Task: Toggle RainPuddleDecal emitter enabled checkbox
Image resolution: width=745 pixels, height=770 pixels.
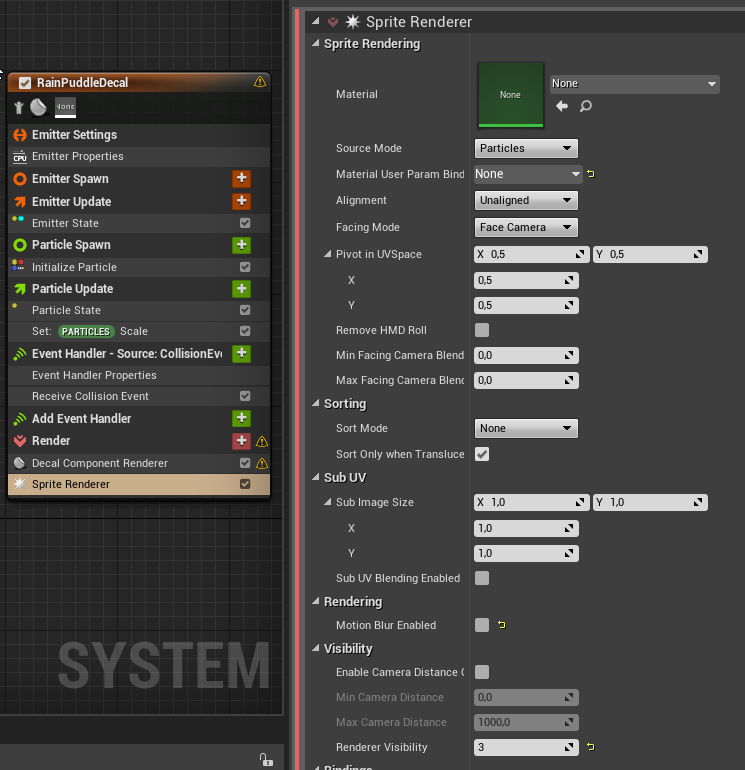Action: (x=25, y=82)
